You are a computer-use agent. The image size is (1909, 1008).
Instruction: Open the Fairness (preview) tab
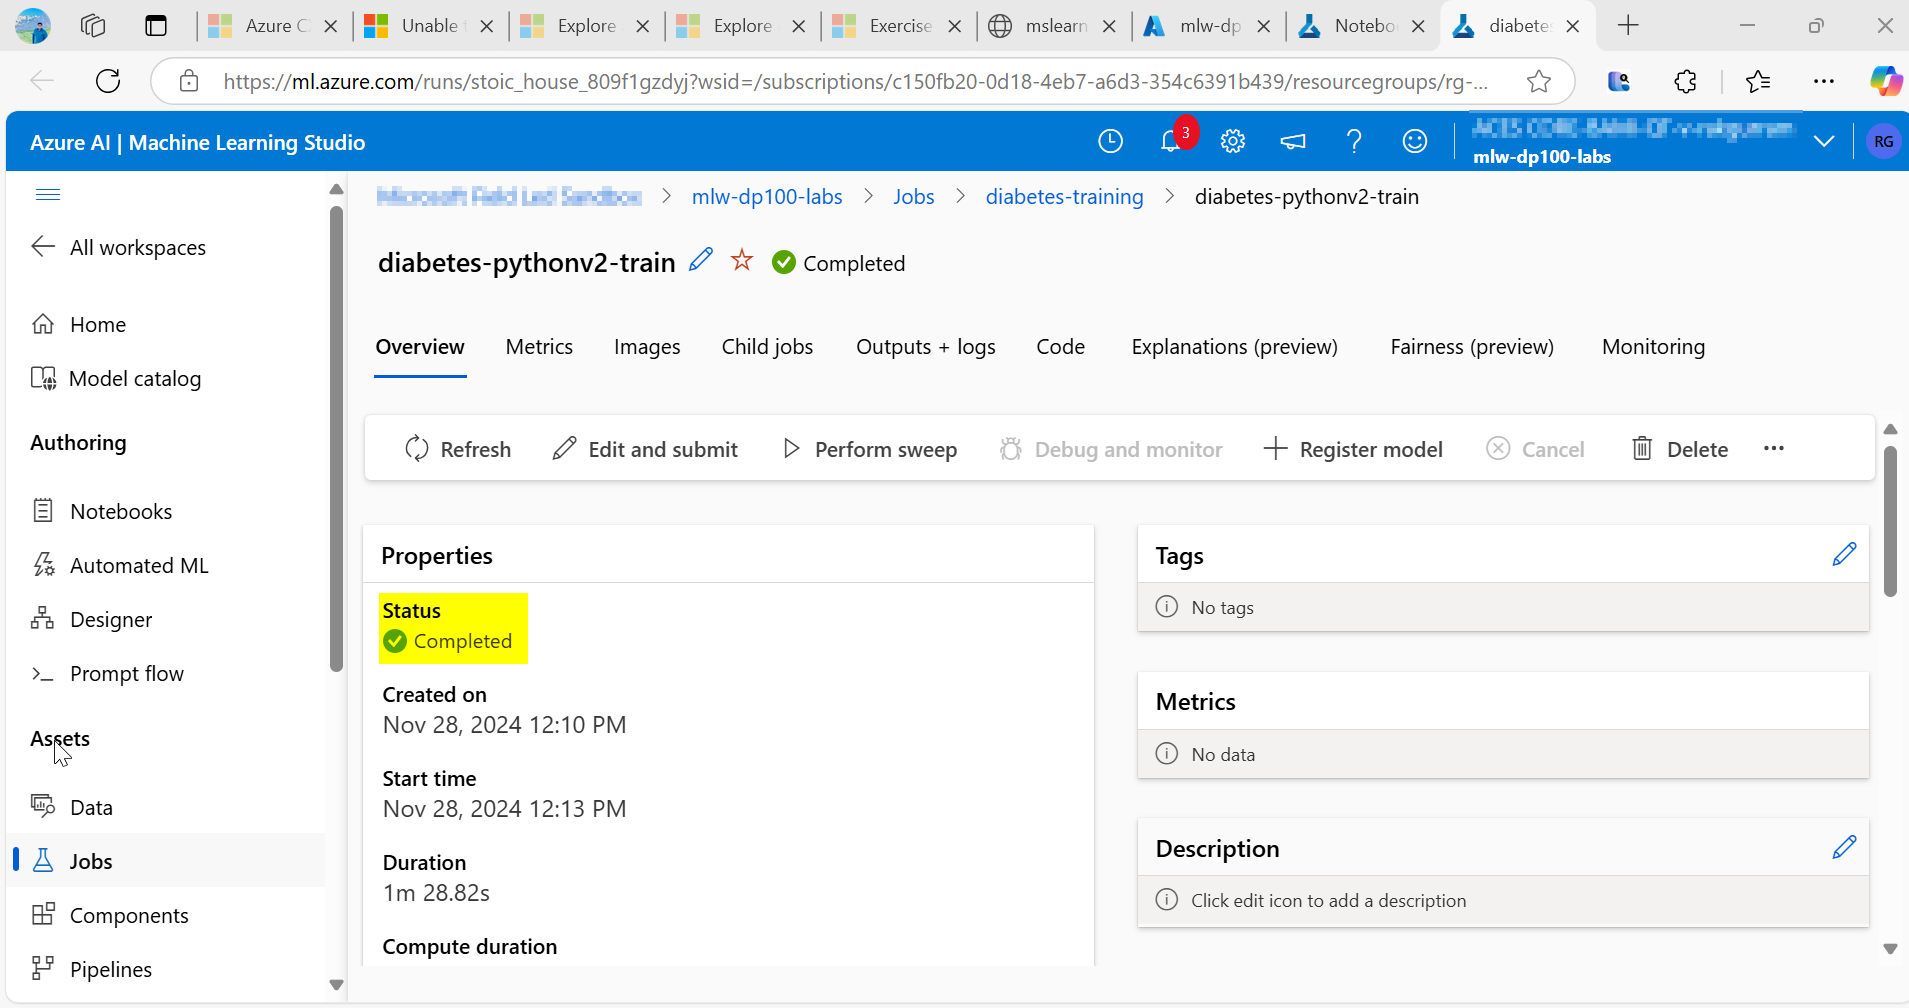tap(1472, 347)
